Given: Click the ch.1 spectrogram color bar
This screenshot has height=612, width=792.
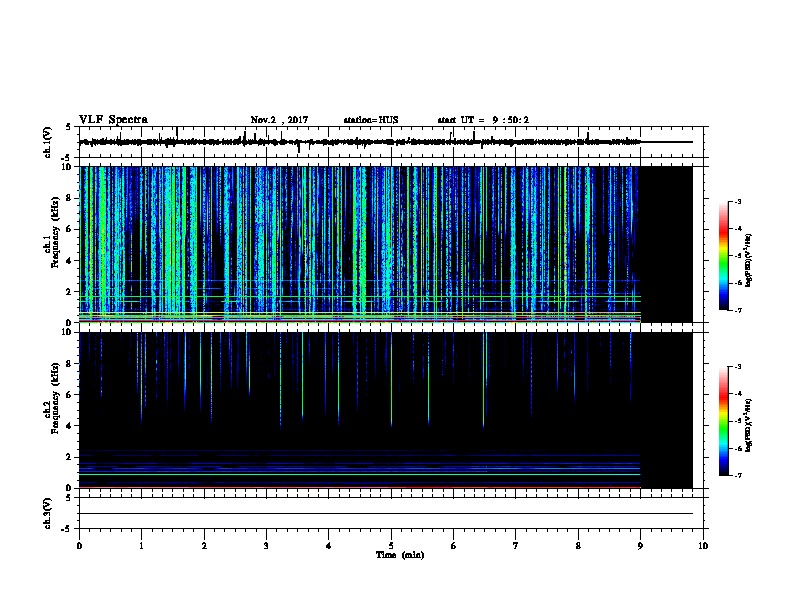Looking at the screenshot, I should [x=724, y=256].
